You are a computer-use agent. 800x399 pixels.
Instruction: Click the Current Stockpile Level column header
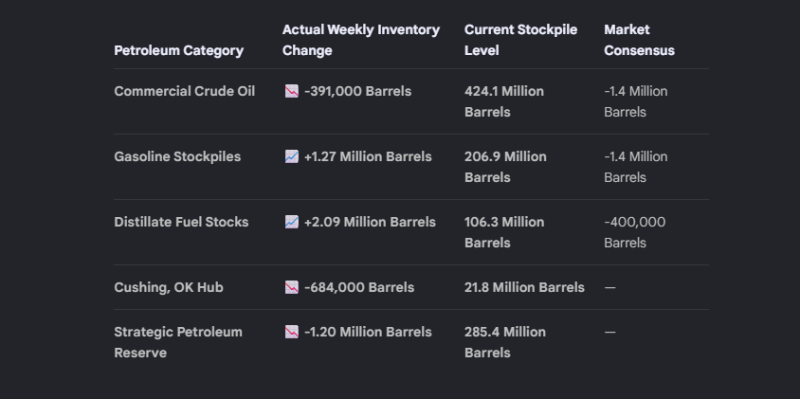point(520,40)
